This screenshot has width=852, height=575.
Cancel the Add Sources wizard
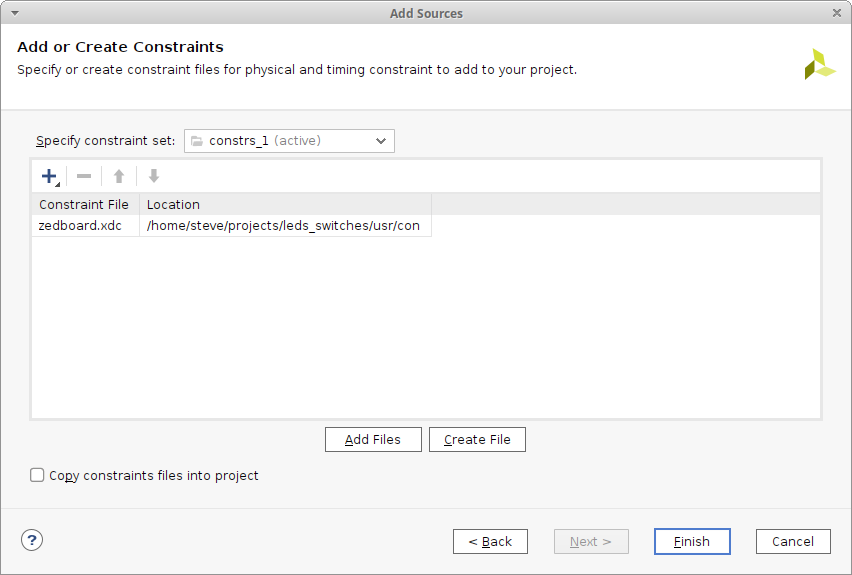(793, 542)
